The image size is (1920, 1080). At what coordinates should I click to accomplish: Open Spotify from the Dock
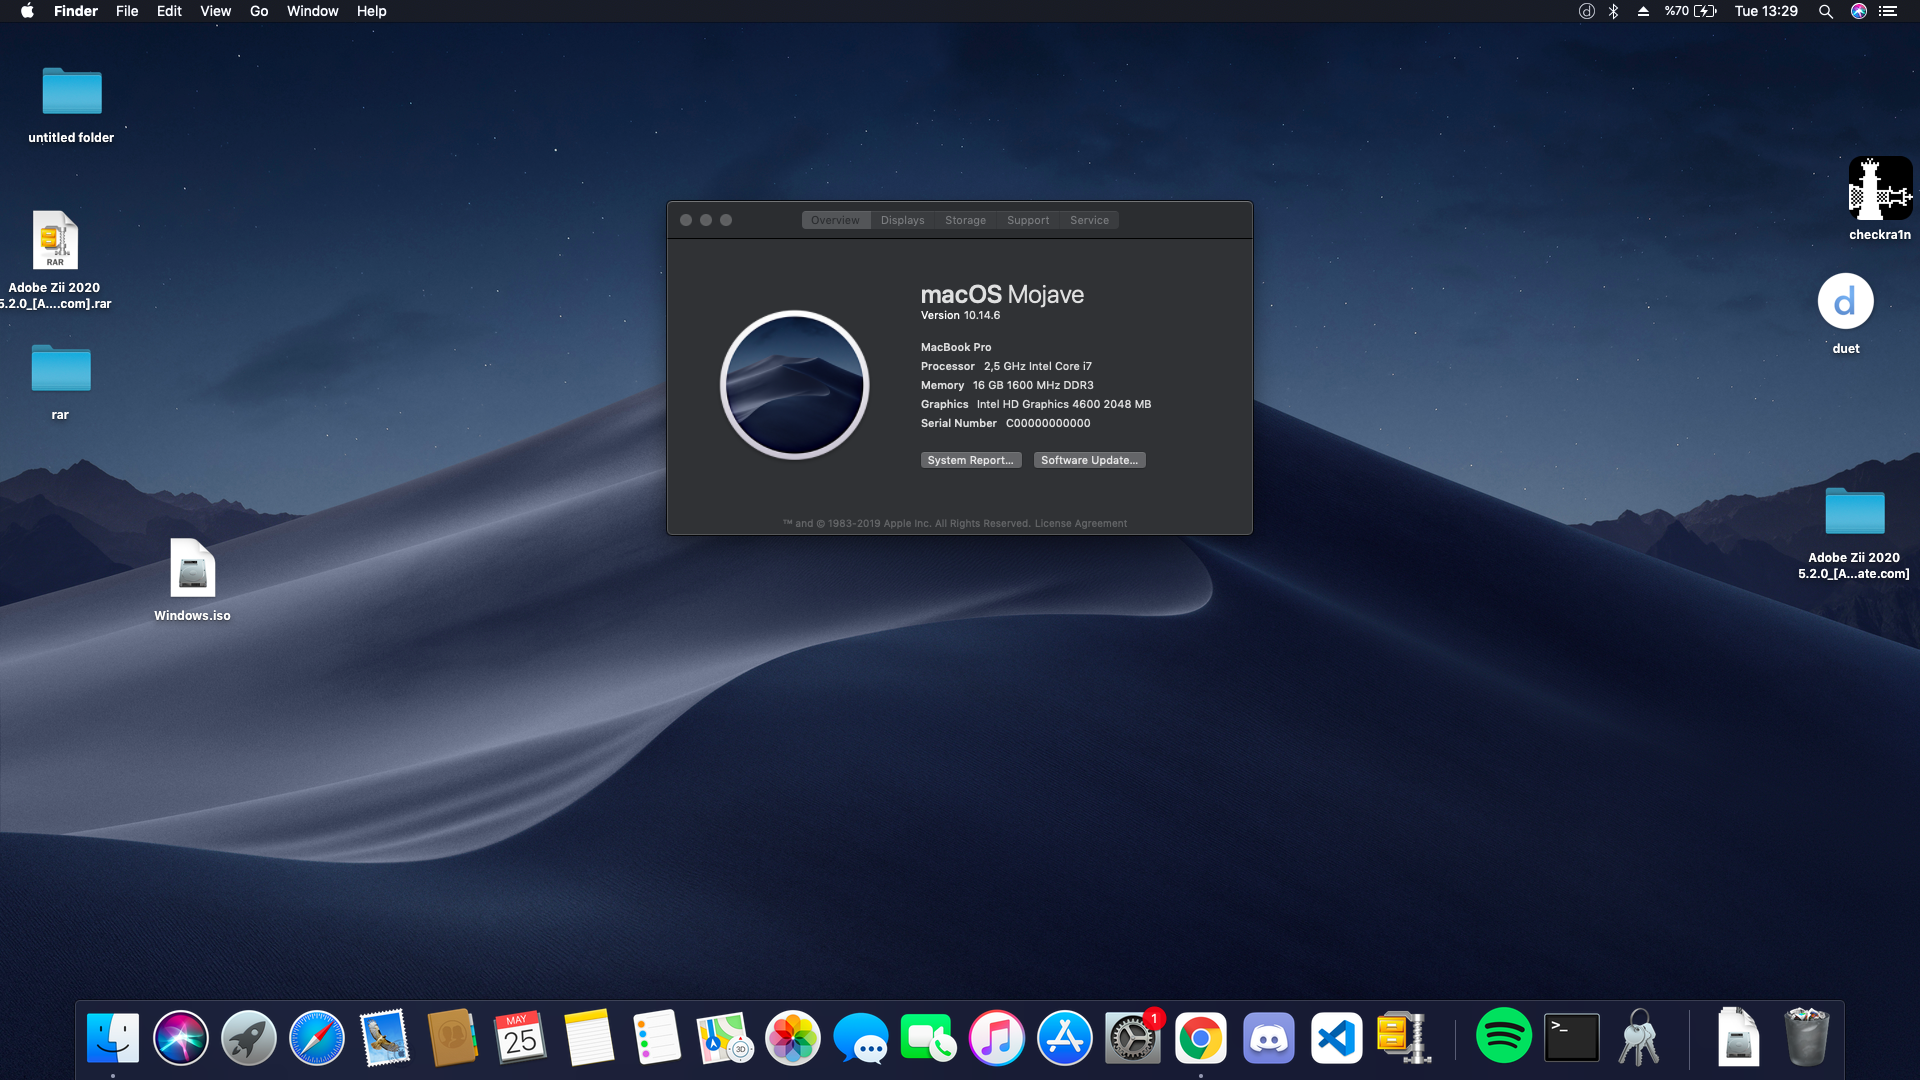(1503, 1036)
